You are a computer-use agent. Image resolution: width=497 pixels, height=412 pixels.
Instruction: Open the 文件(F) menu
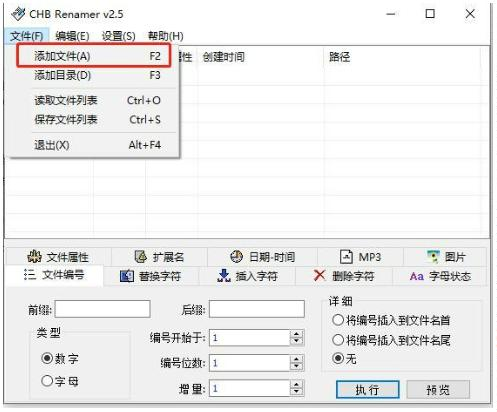point(27,36)
